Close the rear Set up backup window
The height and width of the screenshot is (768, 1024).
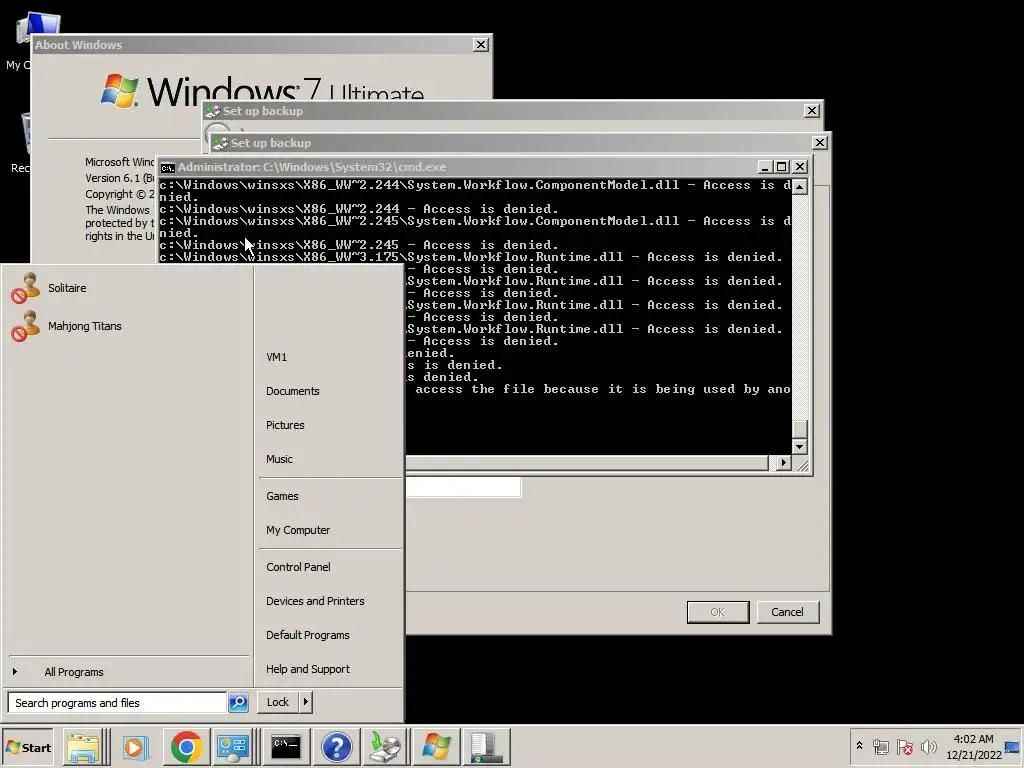pos(812,111)
